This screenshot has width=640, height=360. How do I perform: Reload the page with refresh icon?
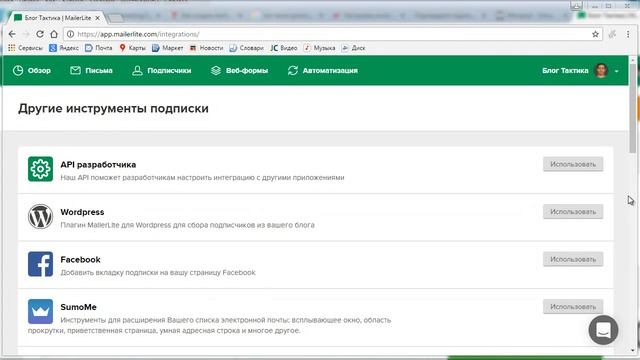40,34
